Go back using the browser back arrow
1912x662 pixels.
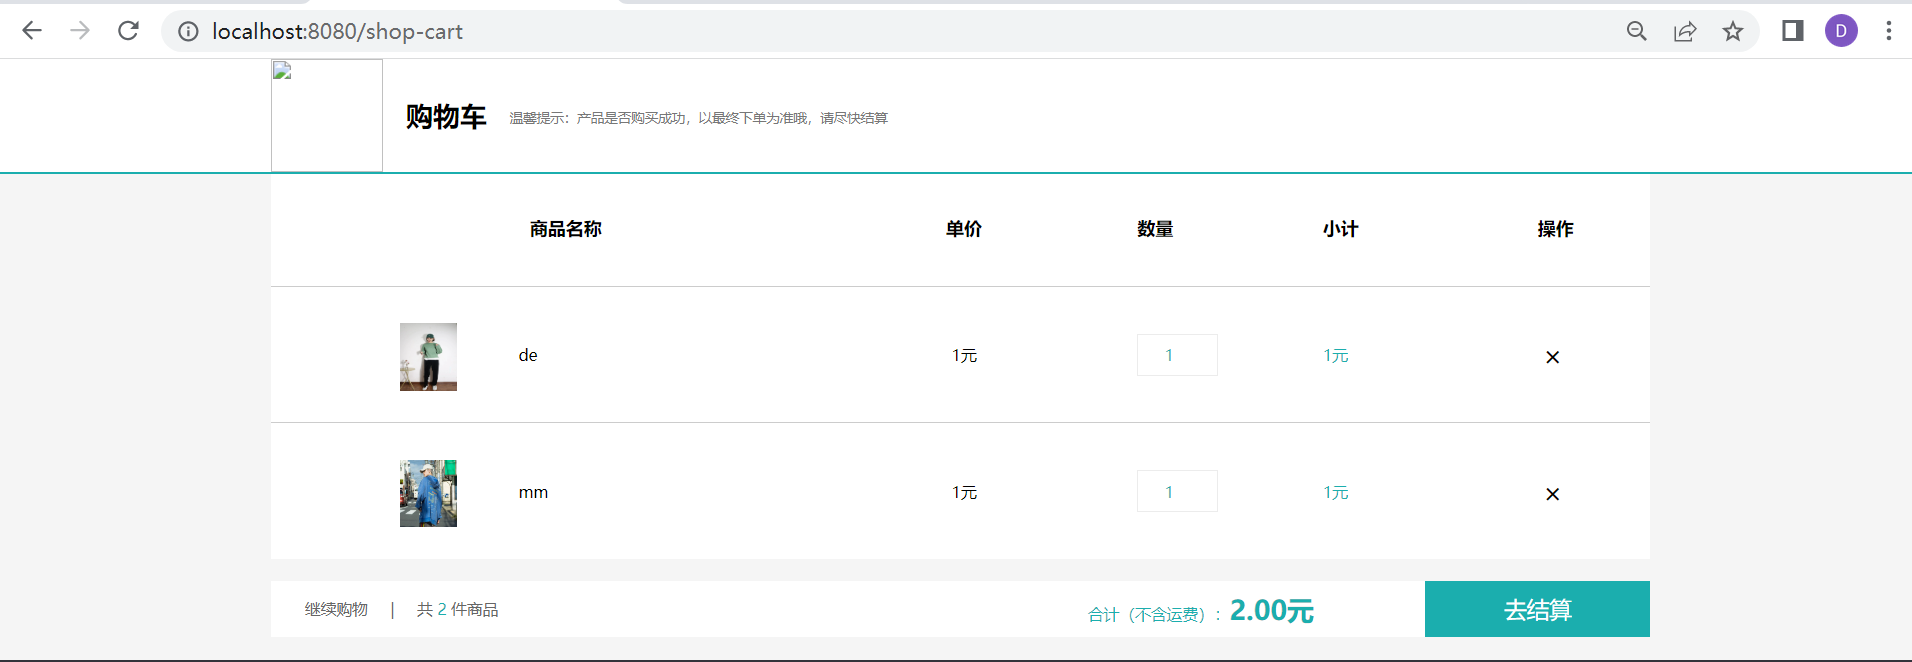(x=32, y=31)
